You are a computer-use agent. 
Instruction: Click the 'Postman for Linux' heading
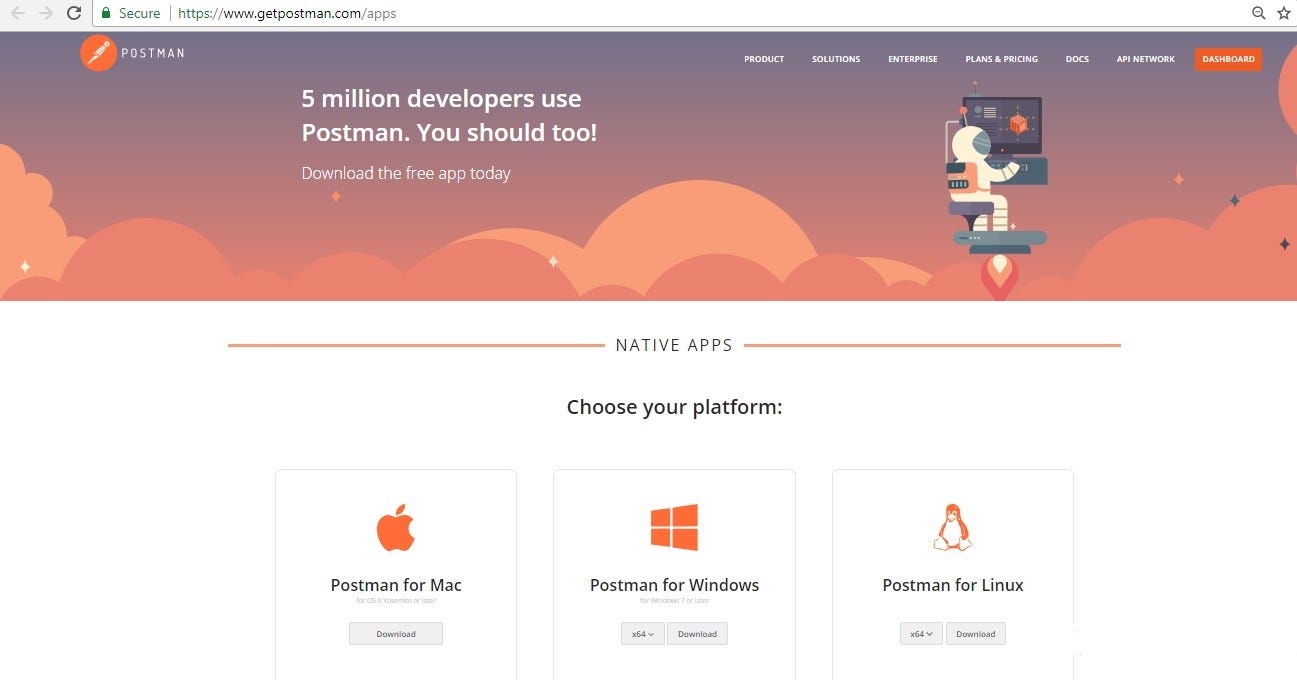pos(953,585)
